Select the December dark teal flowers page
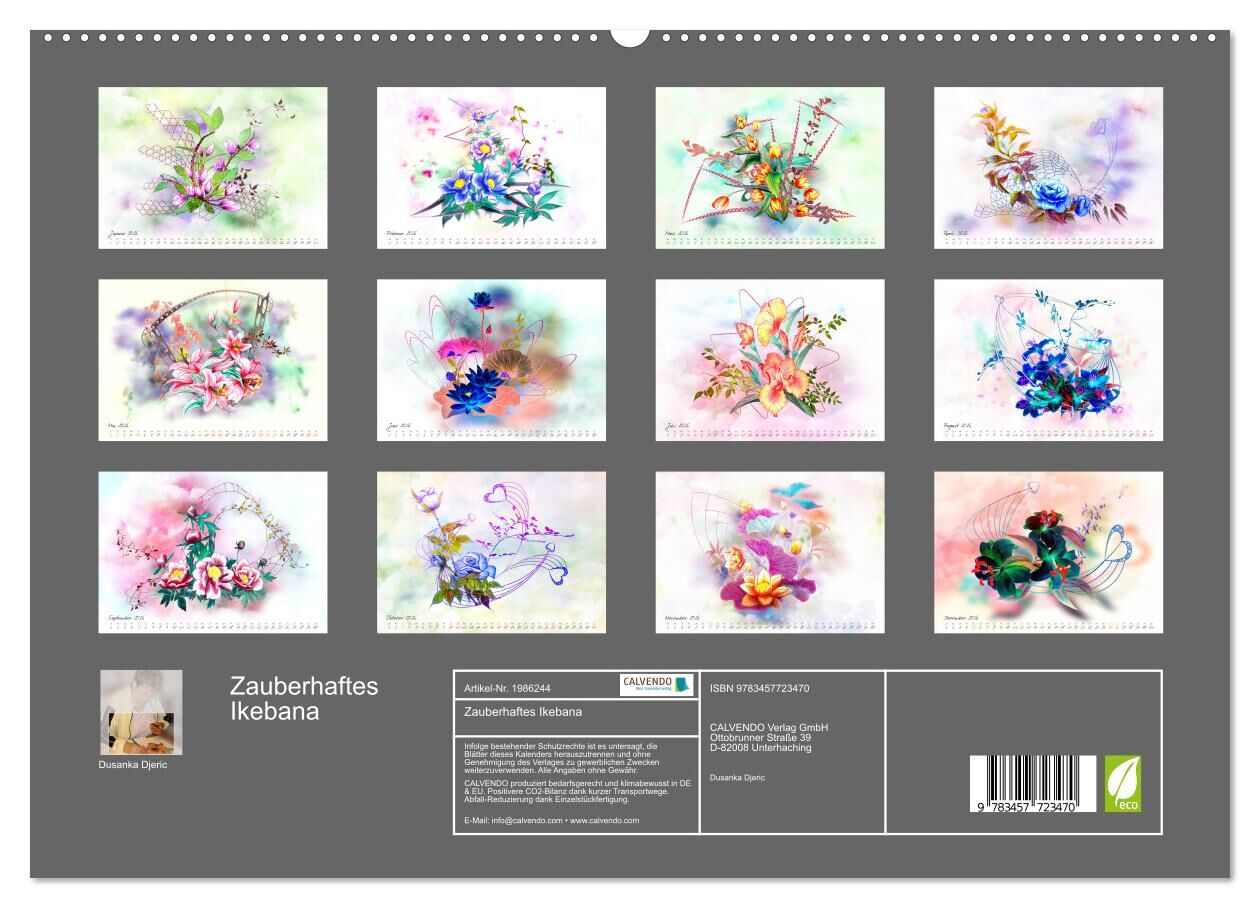 [1048, 552]
